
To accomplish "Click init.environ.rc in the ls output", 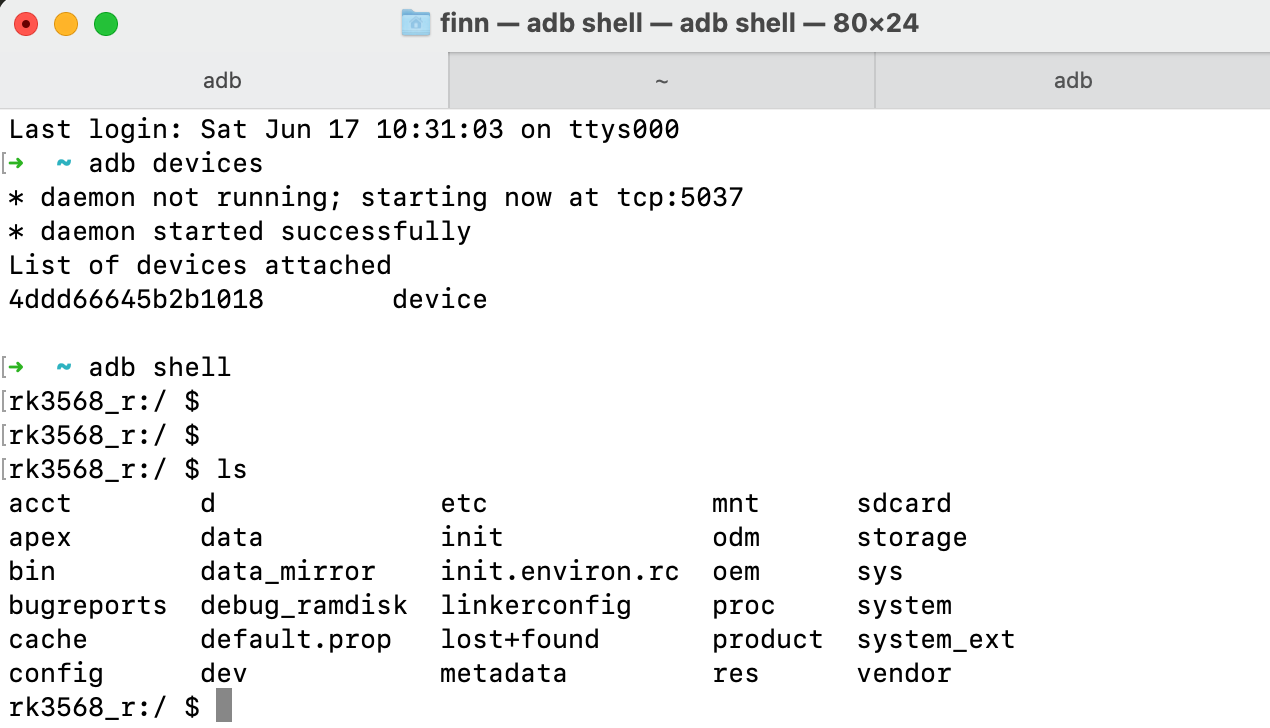I will click(560, 571).
